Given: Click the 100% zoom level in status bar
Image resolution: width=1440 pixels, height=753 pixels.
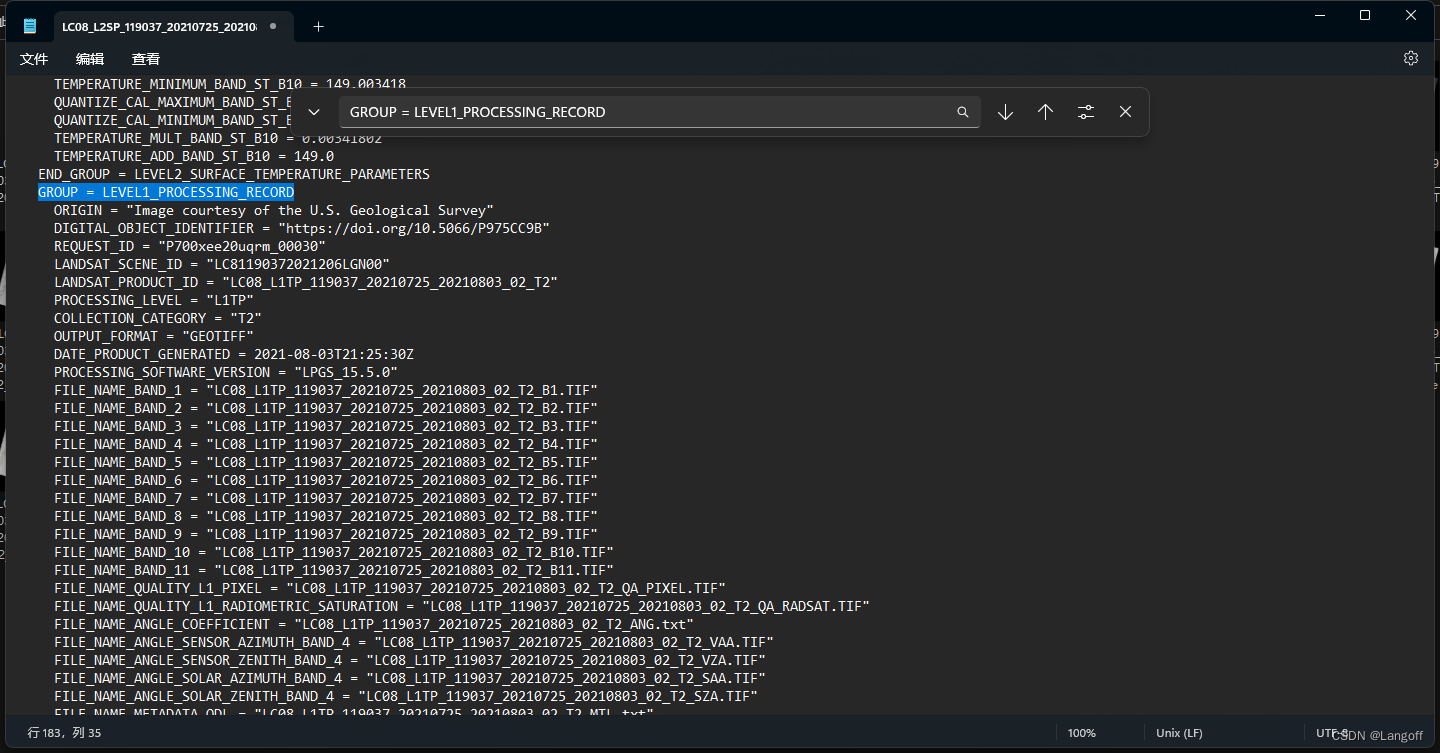Looking at the screenshot, I should coord(1081,733).
